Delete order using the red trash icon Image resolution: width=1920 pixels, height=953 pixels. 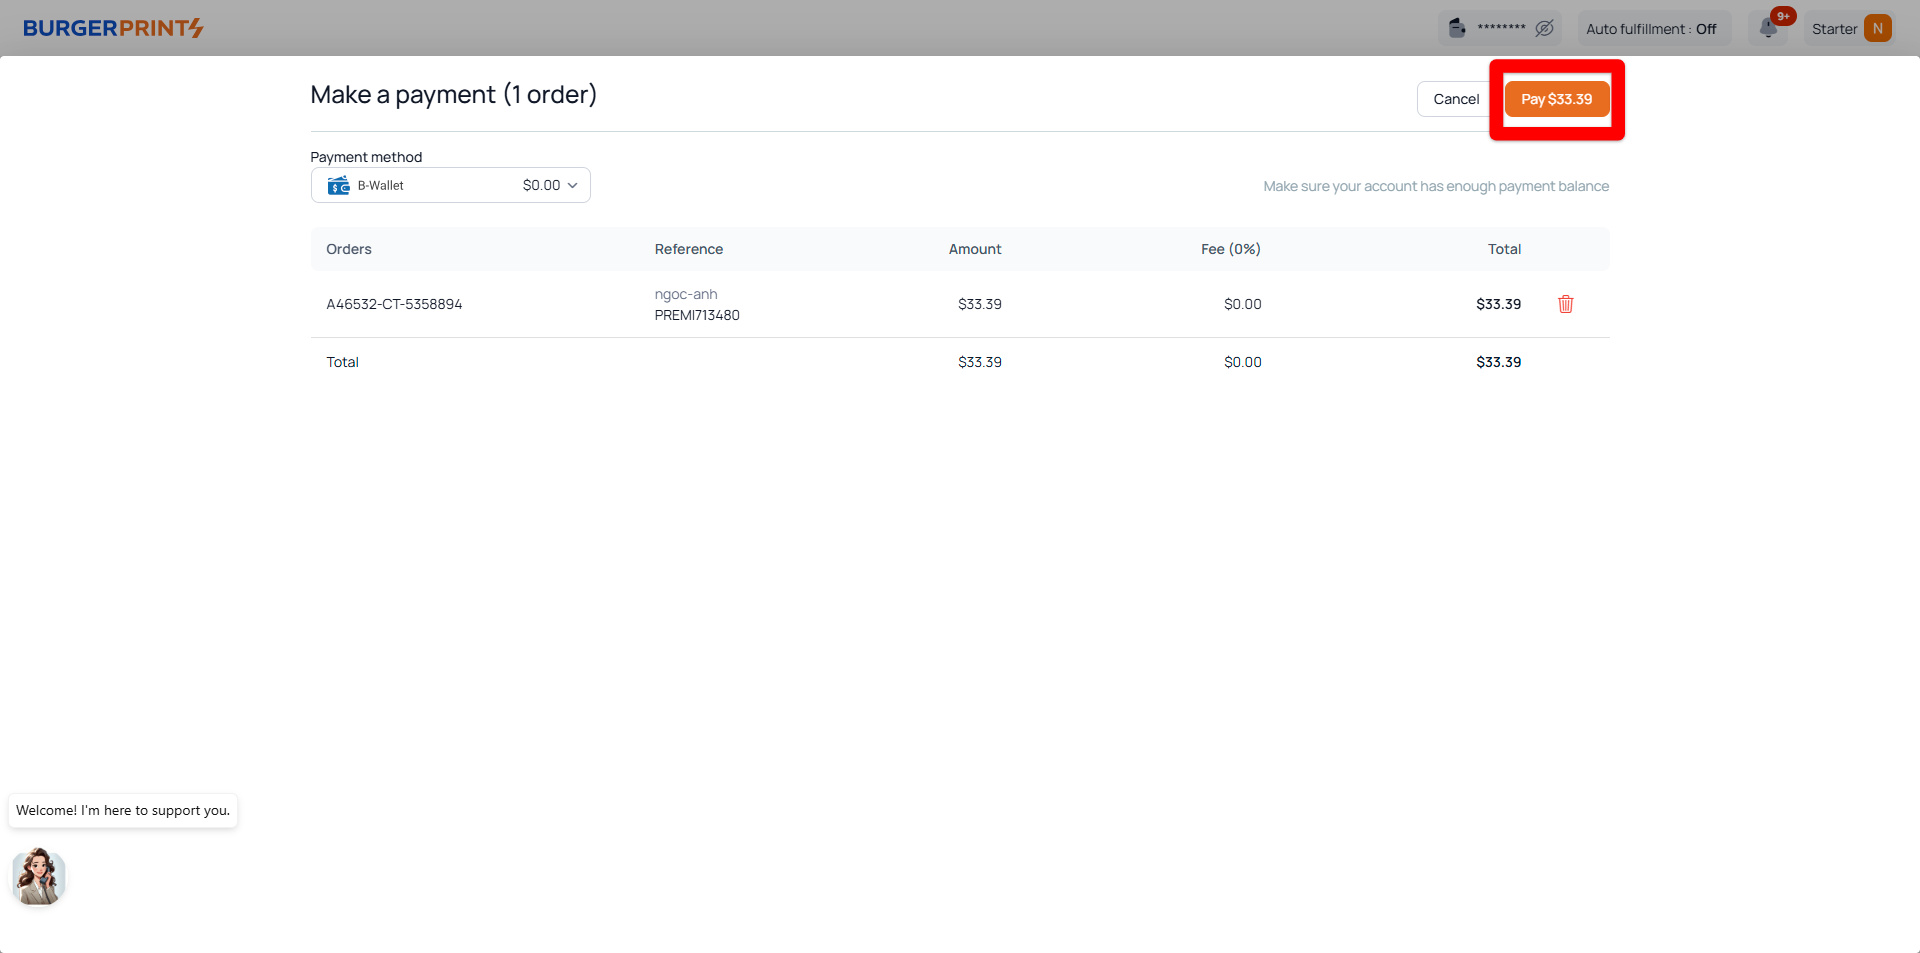point(1565,304)
